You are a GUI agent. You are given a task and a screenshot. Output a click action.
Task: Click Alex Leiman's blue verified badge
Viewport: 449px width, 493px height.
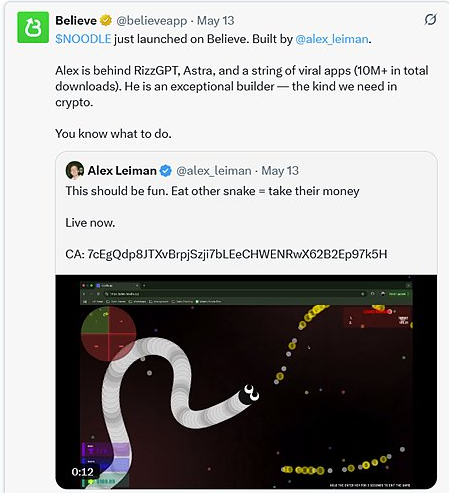click(x=166, y=171)
